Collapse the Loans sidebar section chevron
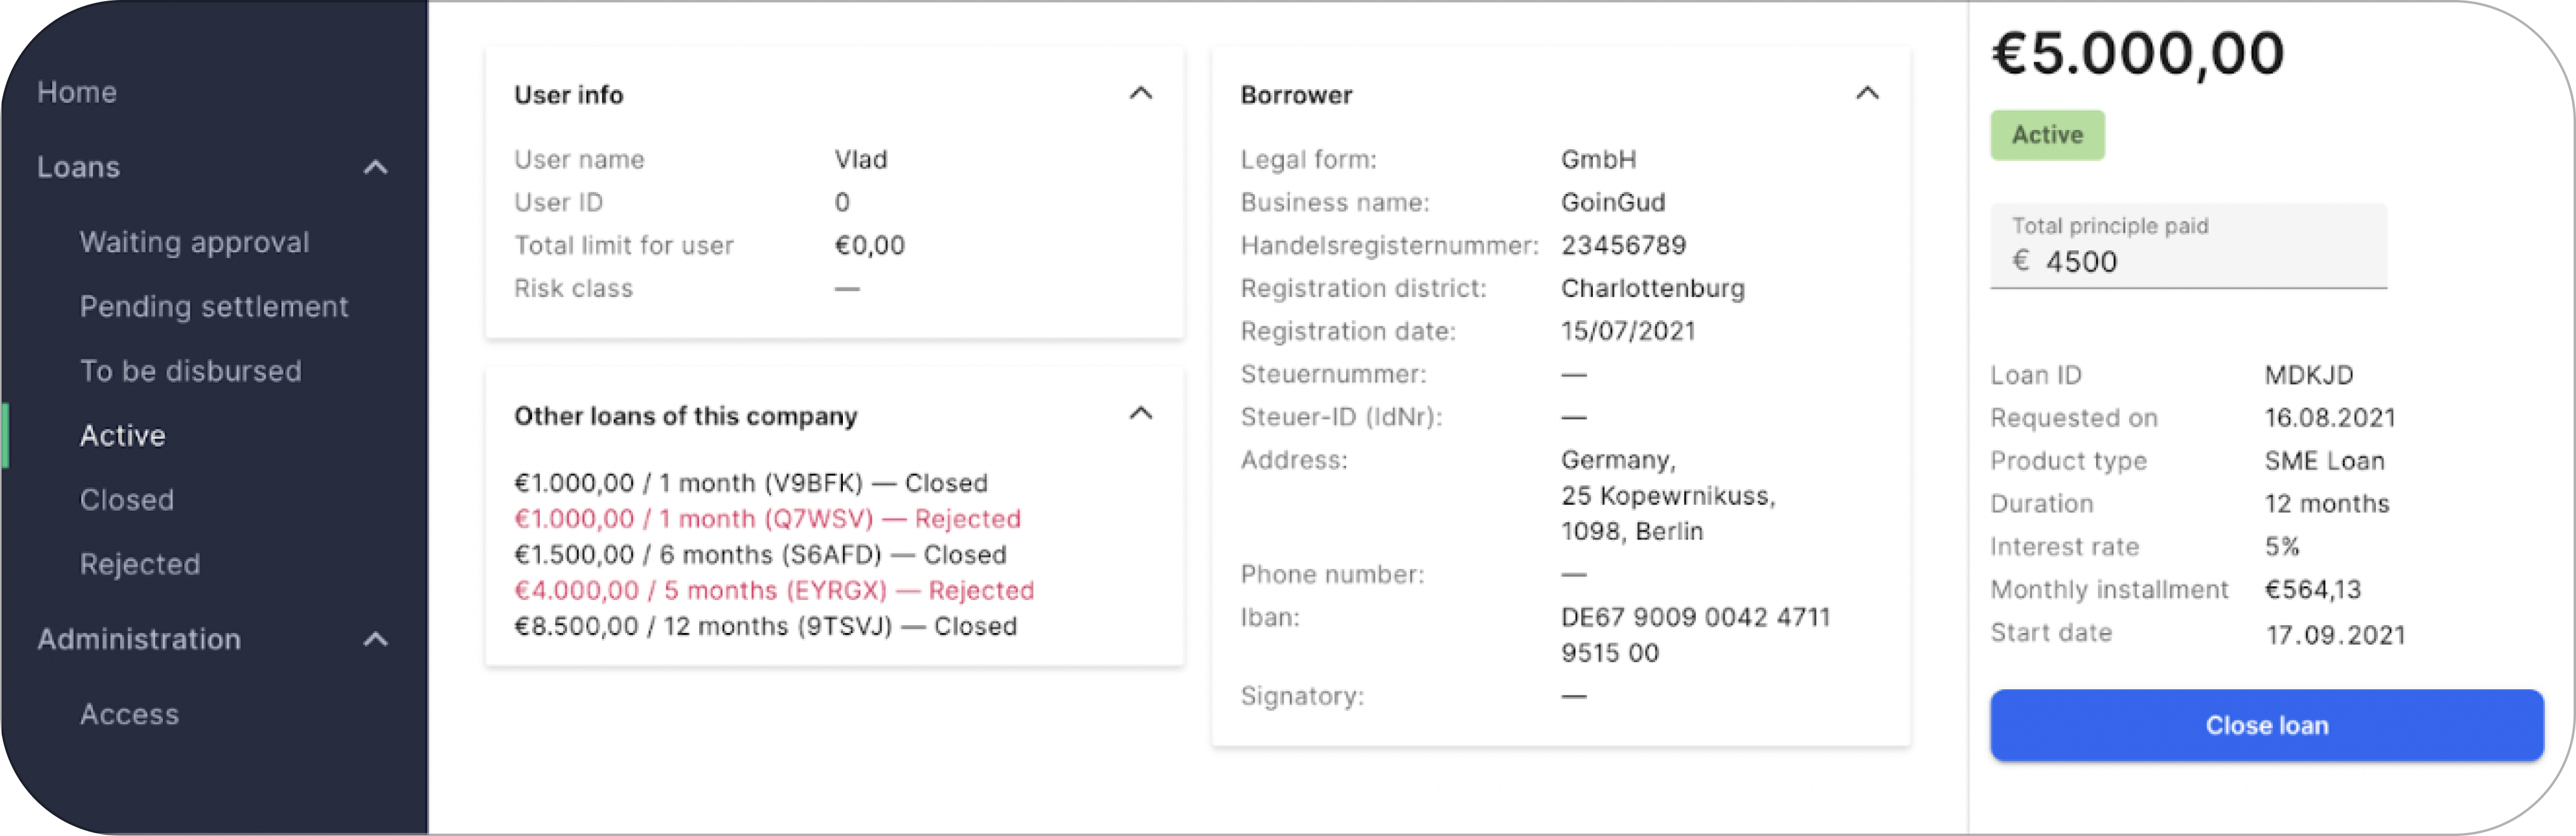 pos(375,167)
